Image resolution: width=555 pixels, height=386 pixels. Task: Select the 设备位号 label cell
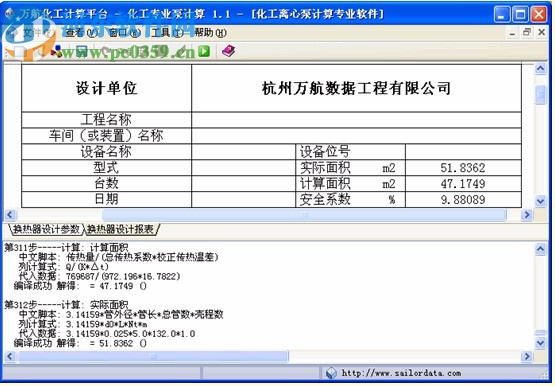click(x=350, y=152)
